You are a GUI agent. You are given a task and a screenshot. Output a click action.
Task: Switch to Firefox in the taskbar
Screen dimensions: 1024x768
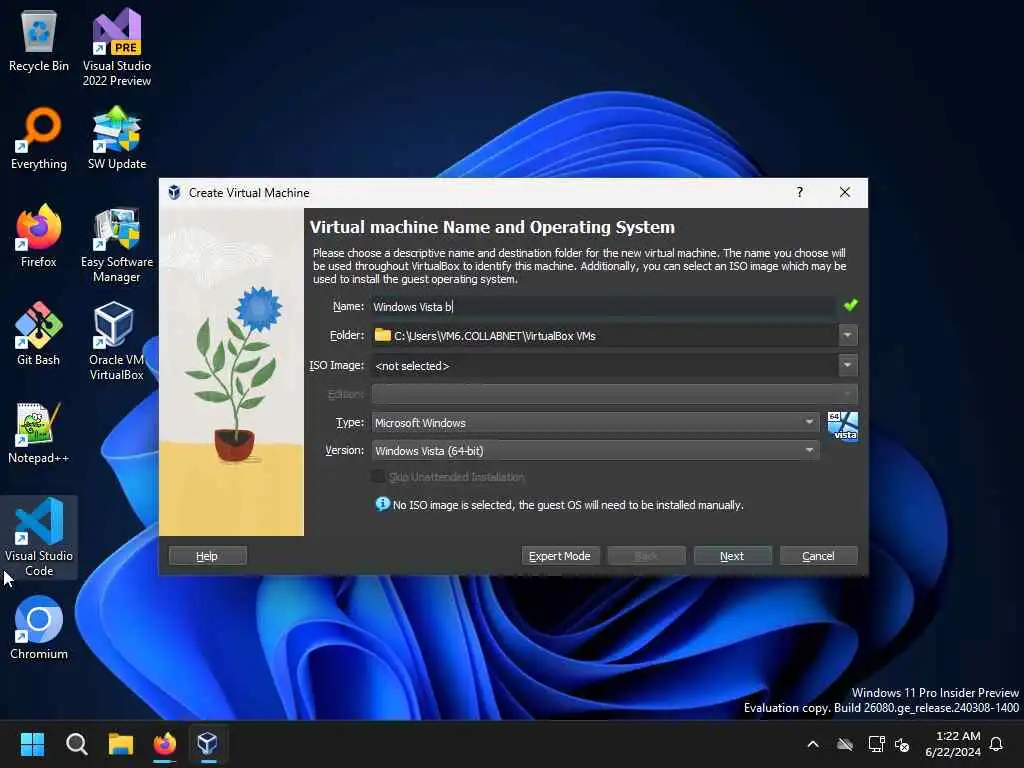pyautogui.click(x=165, y=744)
